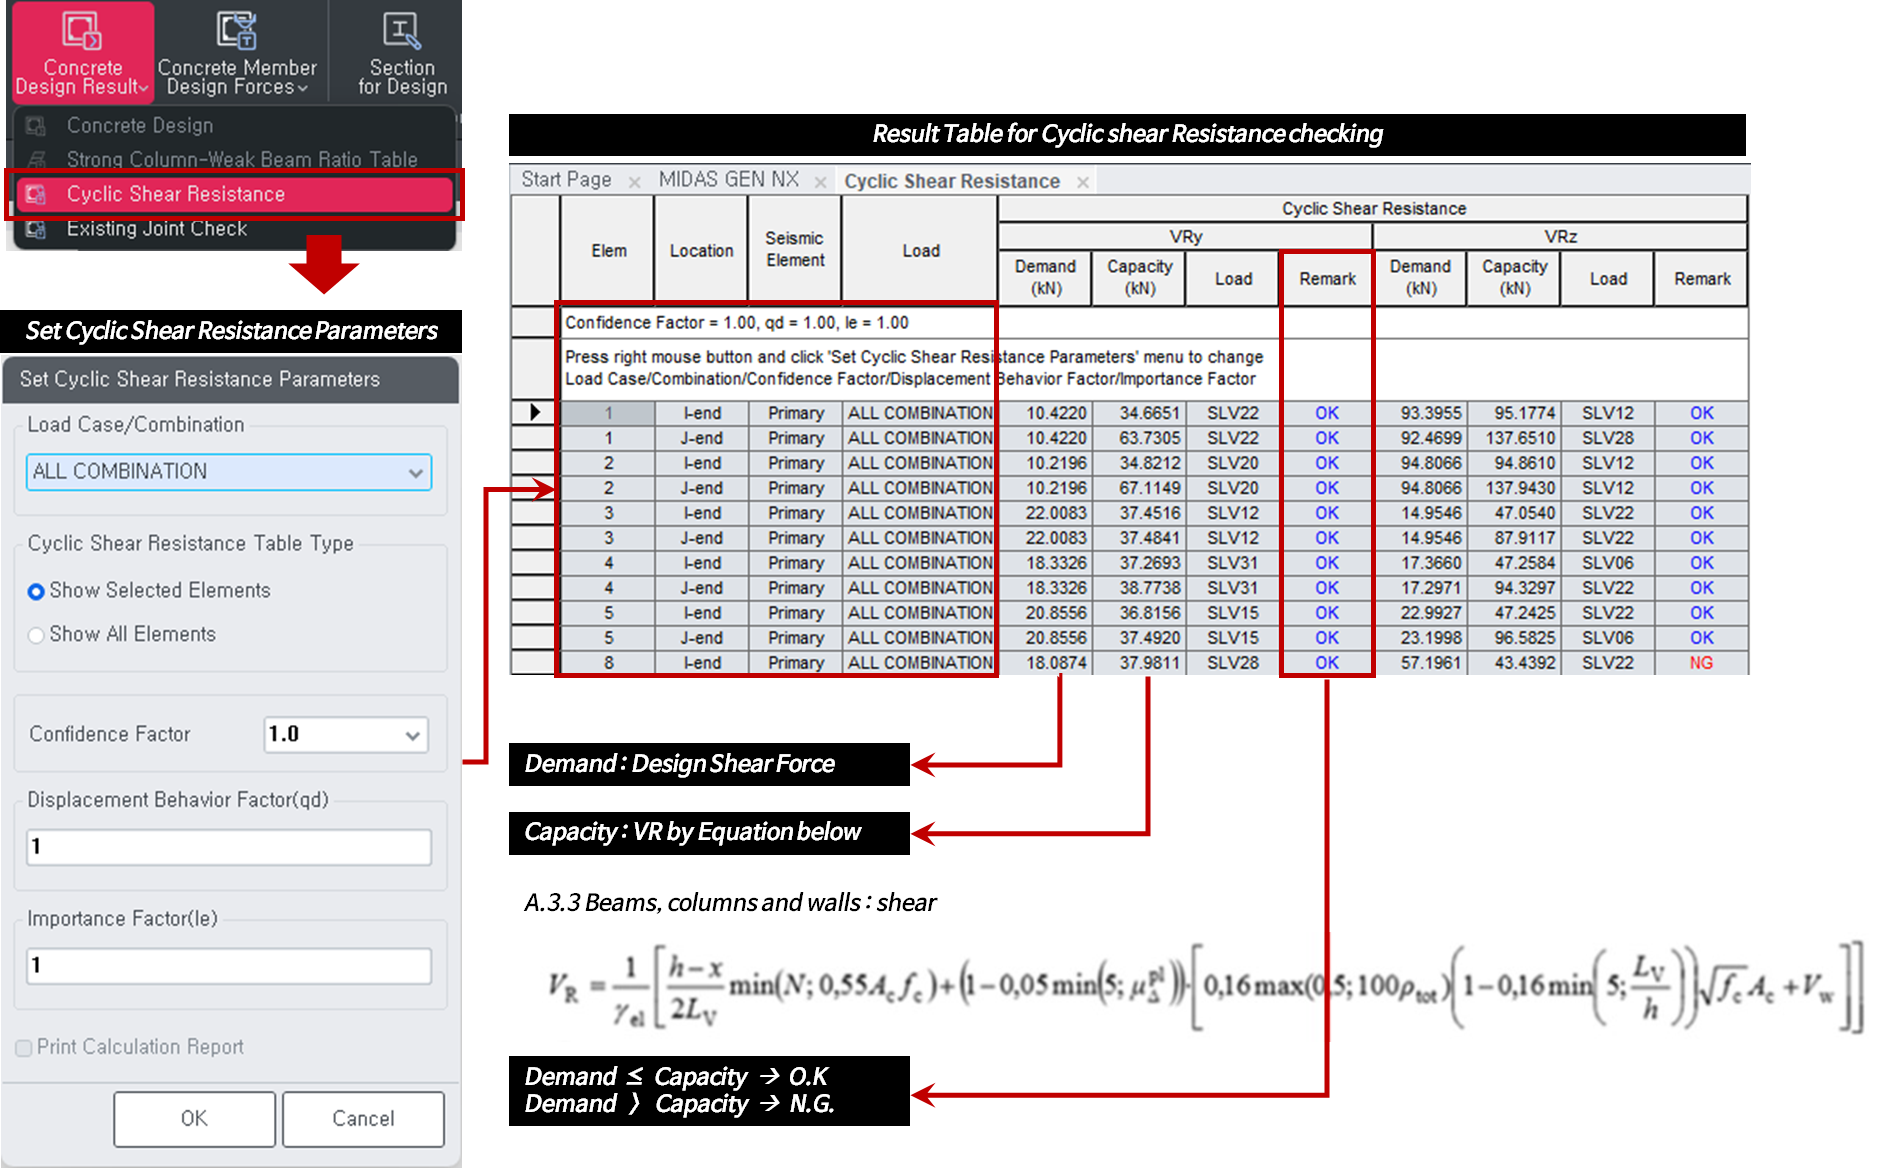1878x1168 pixels.
Task: Select Show All Elements radio button
Action: pyautogui.click(x=36, y=635)
